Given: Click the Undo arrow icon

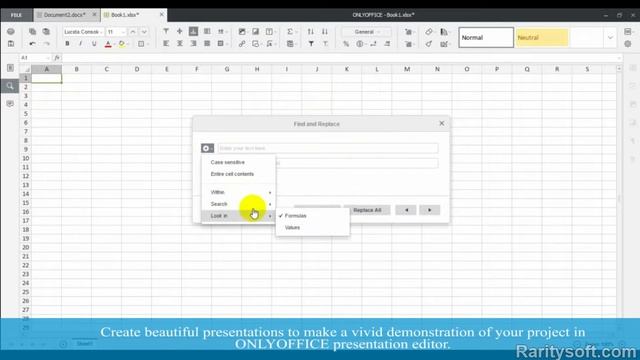Looking at the screenshot, I should 32,43.
